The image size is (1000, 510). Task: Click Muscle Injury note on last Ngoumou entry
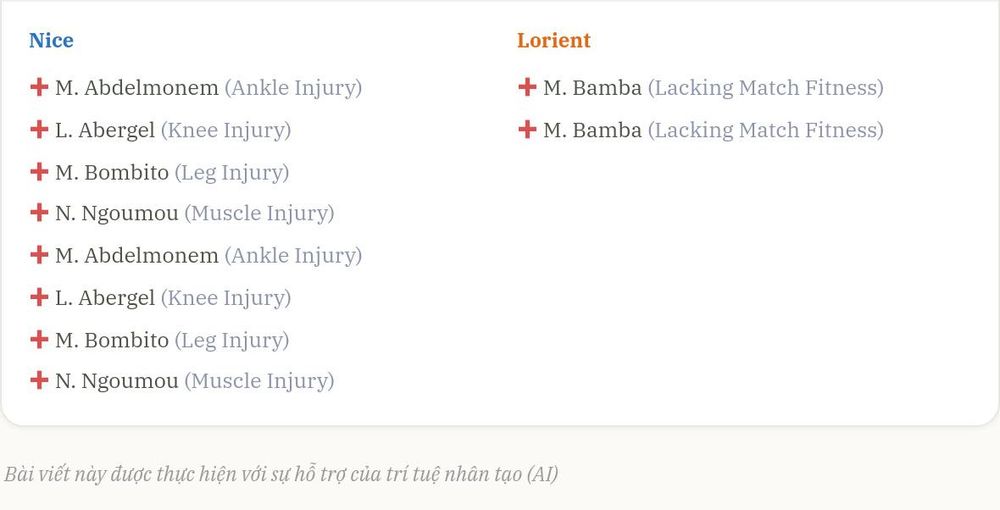click(x=260, y=381)
